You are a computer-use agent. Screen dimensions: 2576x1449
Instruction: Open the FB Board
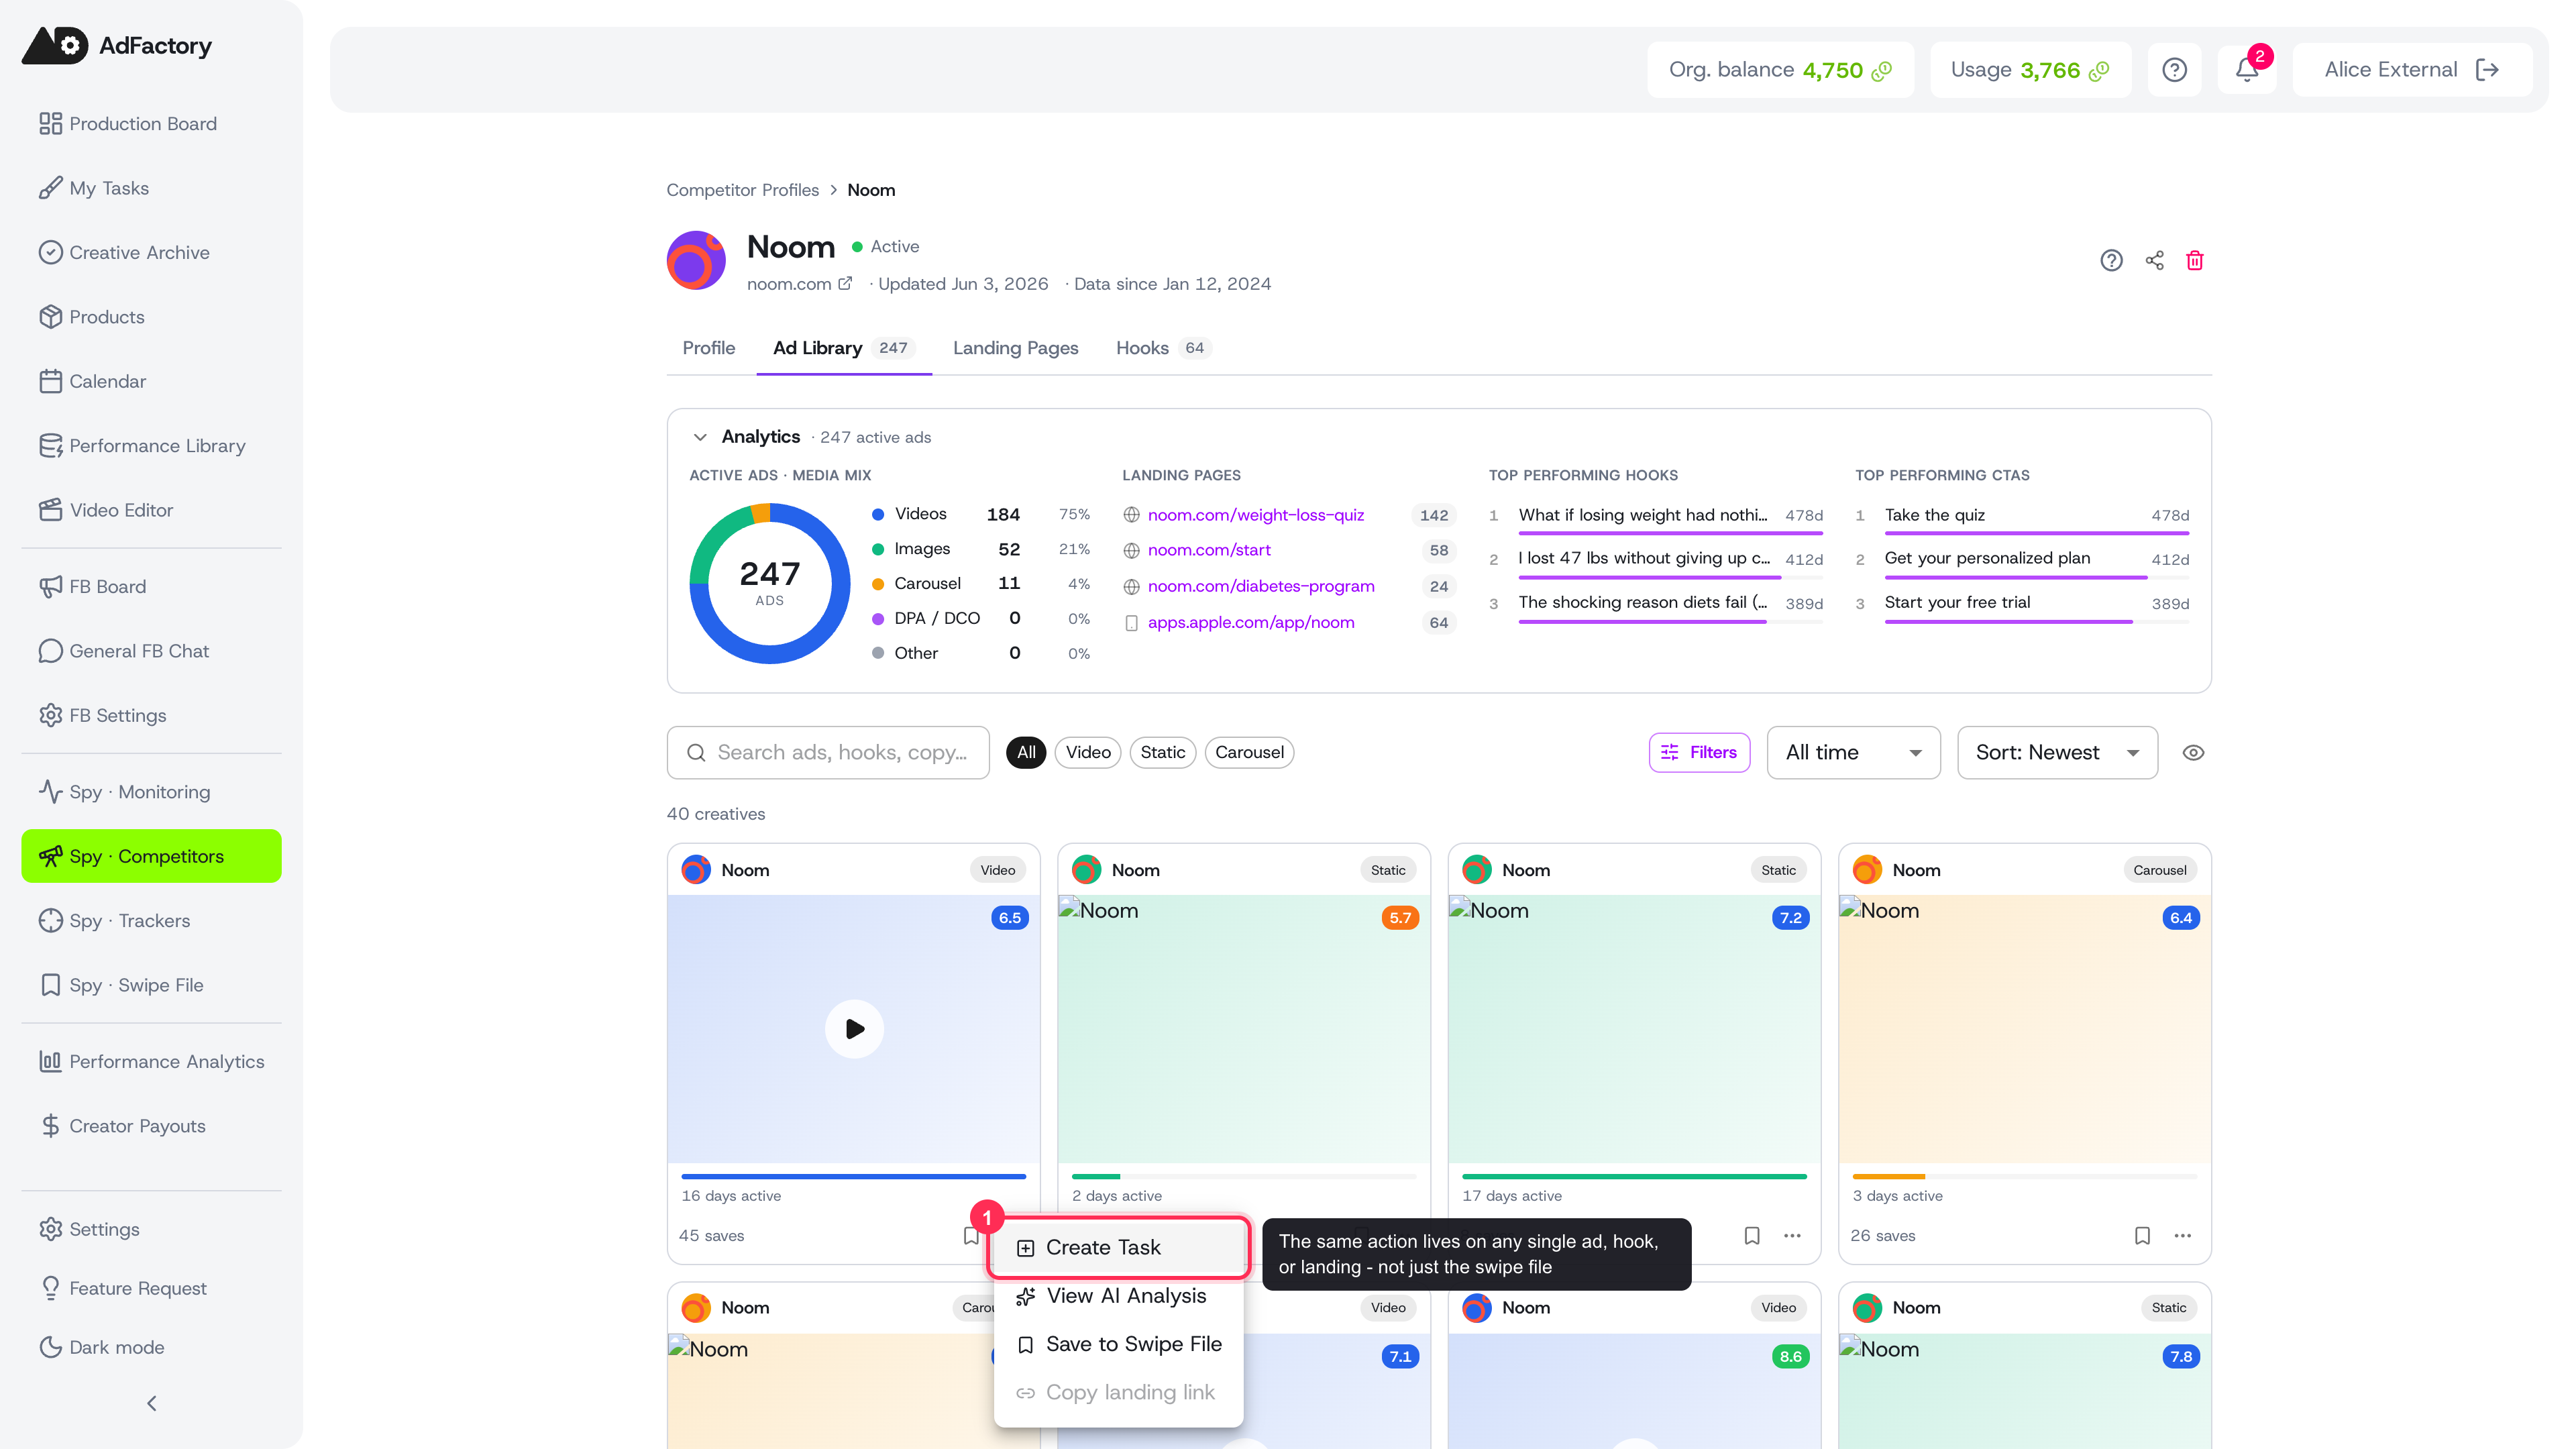pyautogui.click(x=151, y=587)
